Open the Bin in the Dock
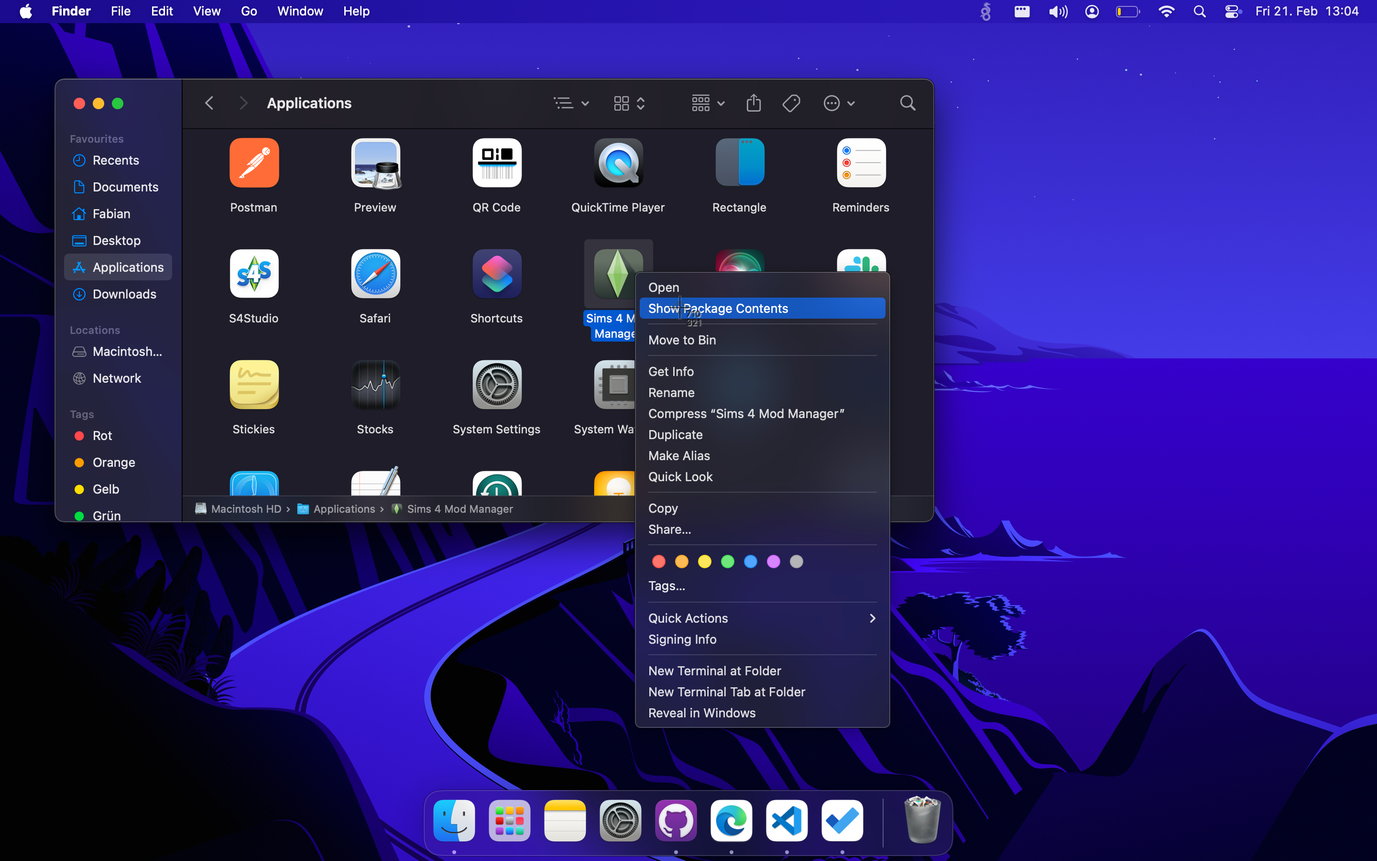Image resolution: width=1377 pixels, height=861 pixels. [921, 820]
